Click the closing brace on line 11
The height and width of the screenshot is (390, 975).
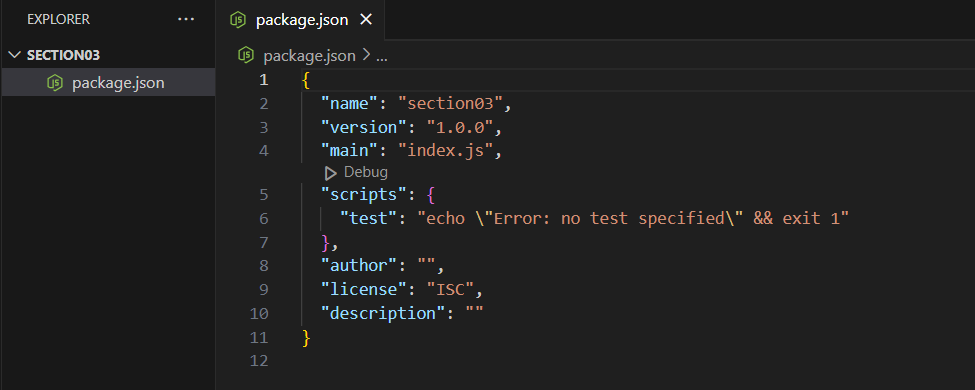coord(305,338)
